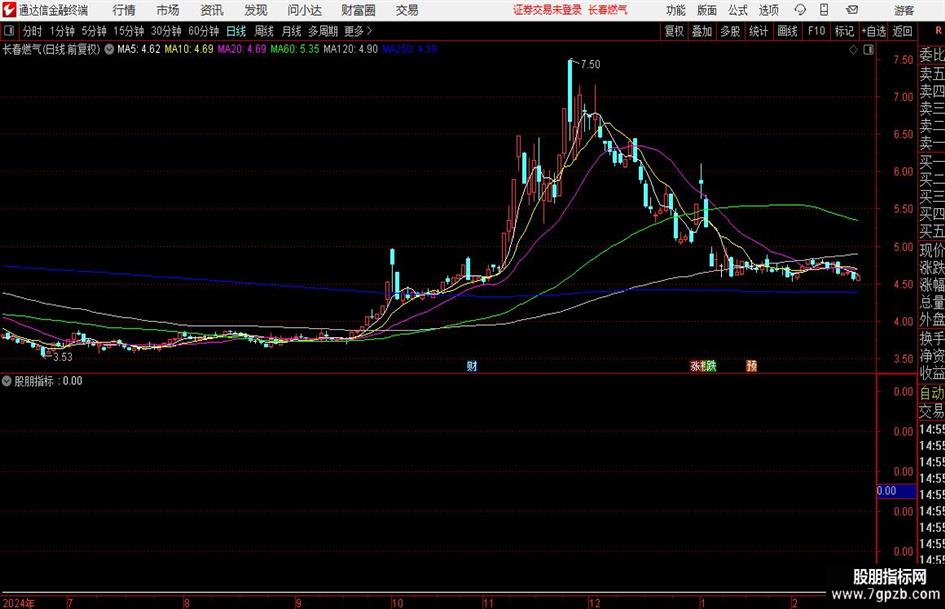Expand the 更多 periods chevron
The image size is (945, 609).
(x=359, y=31)
